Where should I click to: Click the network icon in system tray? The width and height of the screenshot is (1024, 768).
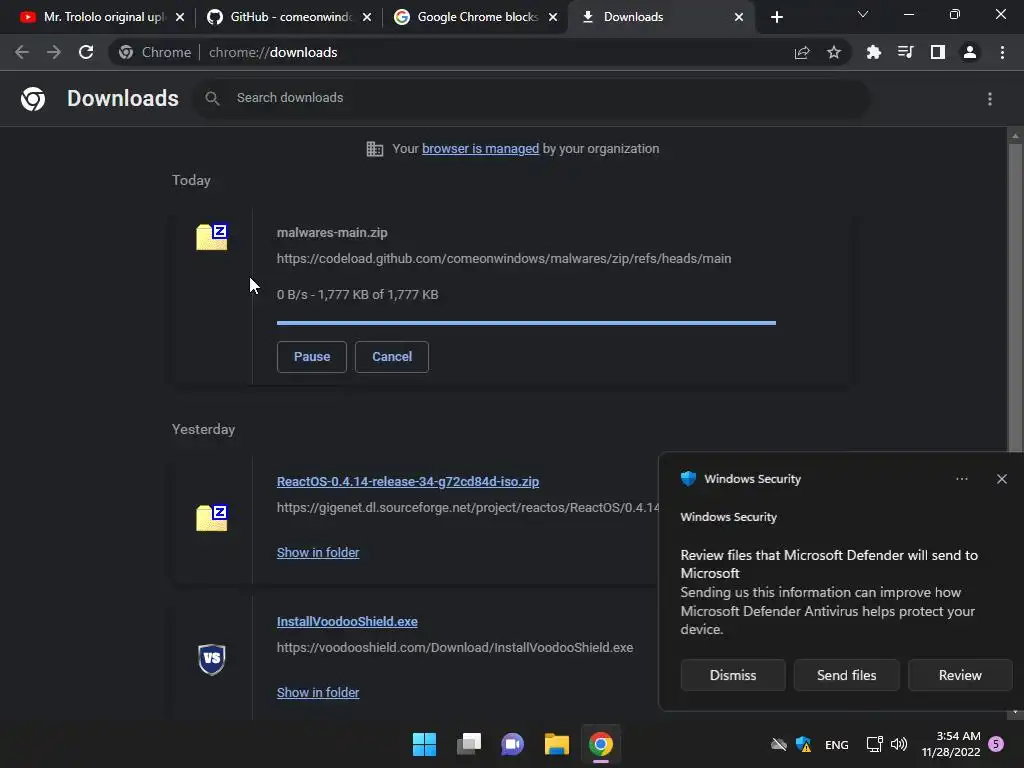point(874,744)
